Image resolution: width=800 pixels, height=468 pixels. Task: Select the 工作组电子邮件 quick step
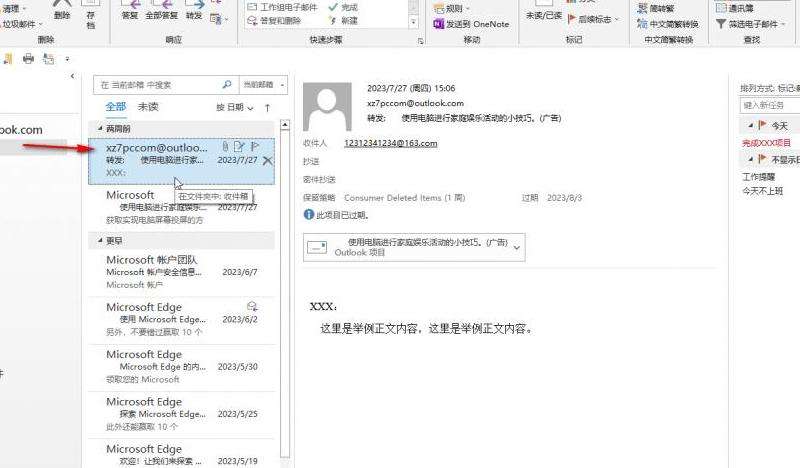282,7
